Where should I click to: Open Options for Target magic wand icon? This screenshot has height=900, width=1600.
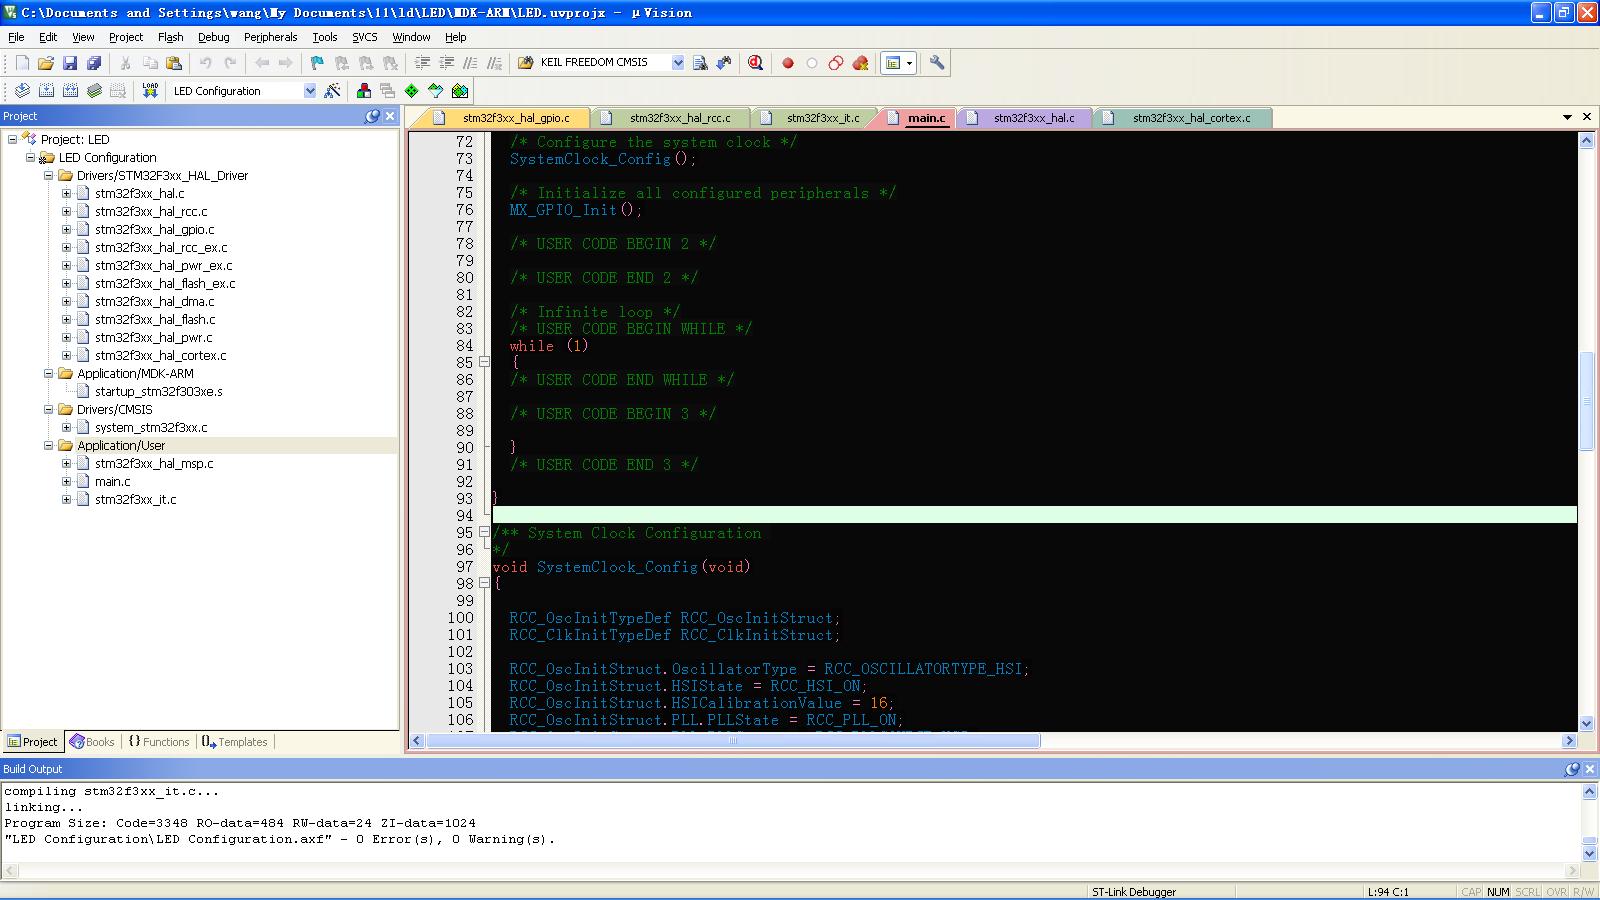pyautogui.click(x=333, y=91)
